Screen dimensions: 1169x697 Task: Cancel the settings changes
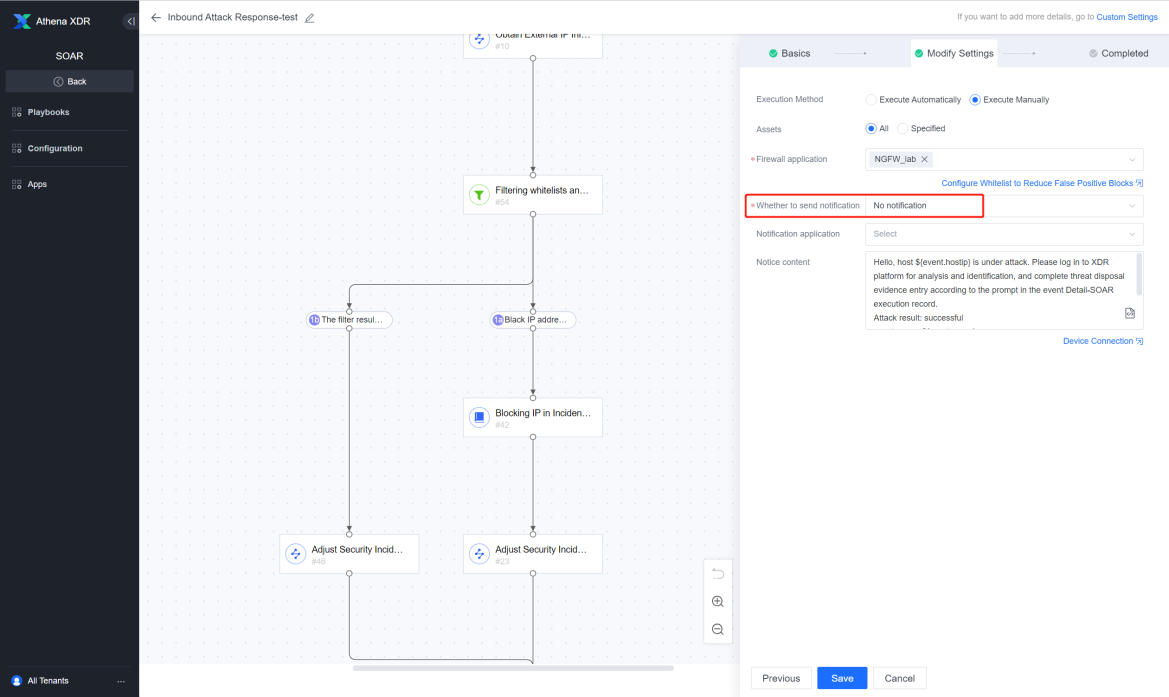899,678
